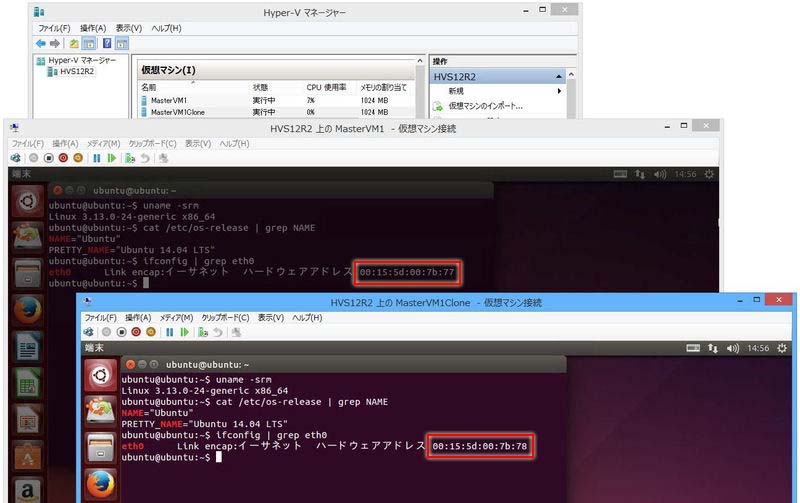Open Ubuntu Dash in MasterVM1Clone launcher
The width and height of the screenshot is (800, 503).
pos(101,375)
